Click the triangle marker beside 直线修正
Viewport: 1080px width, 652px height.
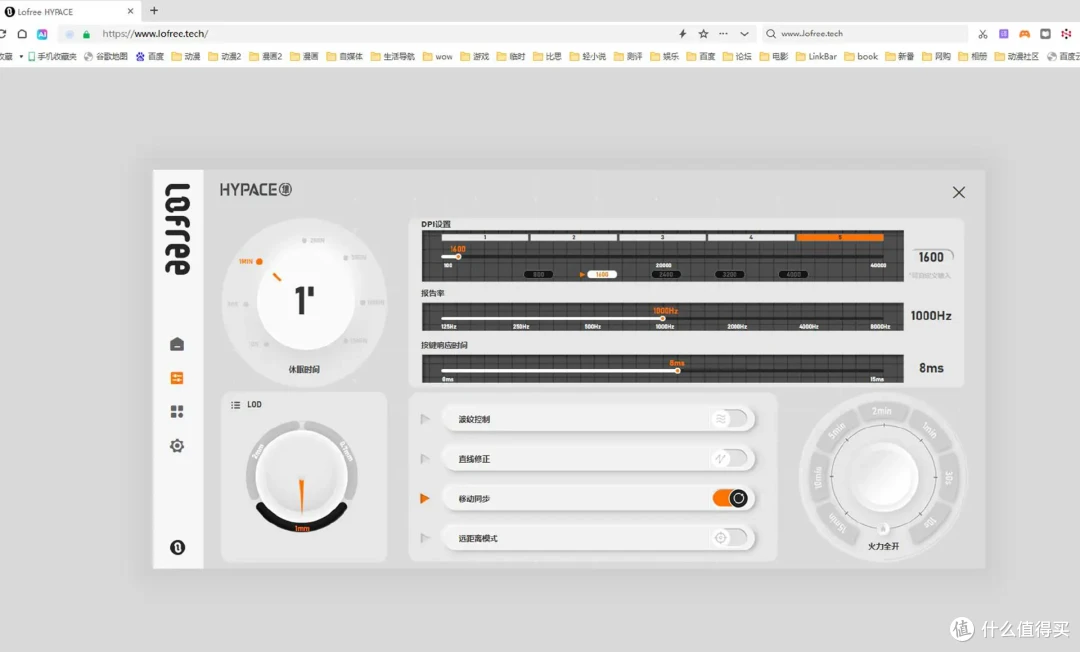(x=425, y=459)
